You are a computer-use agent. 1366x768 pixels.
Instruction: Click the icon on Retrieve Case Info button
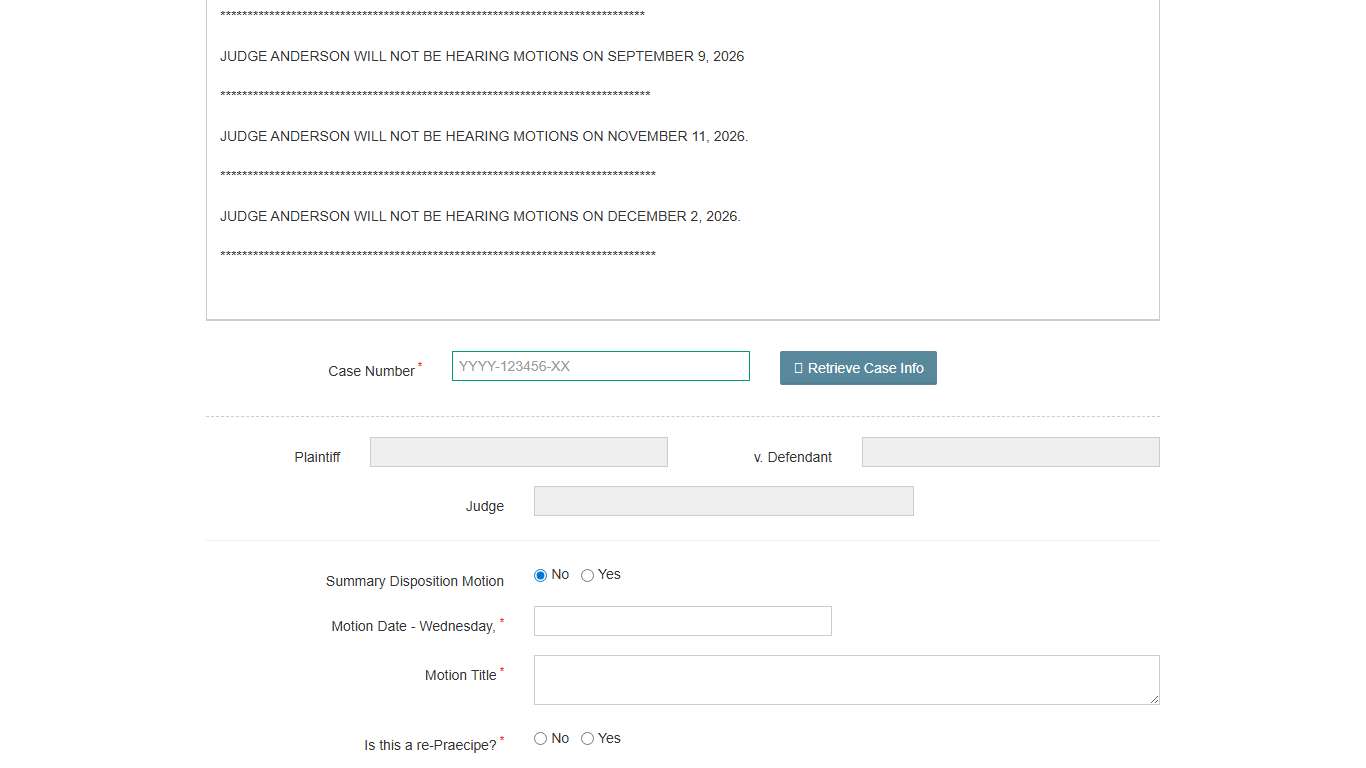[798, 368]
